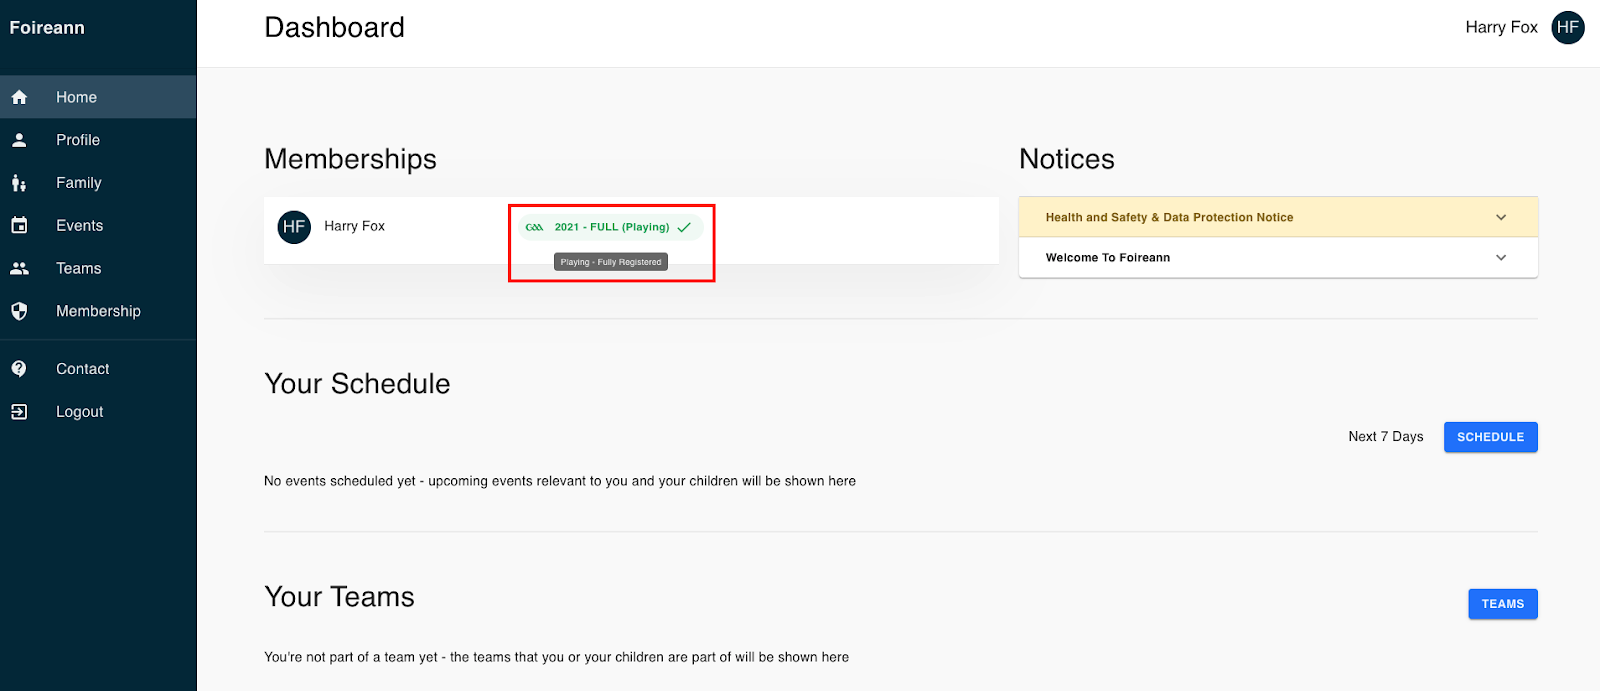This screenshot has height=691, width=1600.
Task: Click the Logout exit icon
Action: pyautogui.click(x=19, y=412)
